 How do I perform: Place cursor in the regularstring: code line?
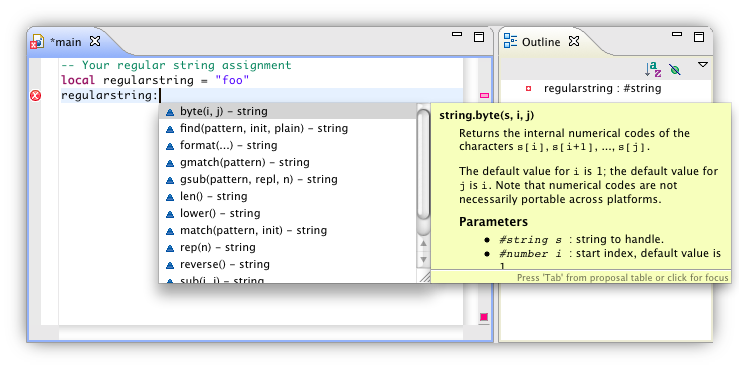point(262,96)
